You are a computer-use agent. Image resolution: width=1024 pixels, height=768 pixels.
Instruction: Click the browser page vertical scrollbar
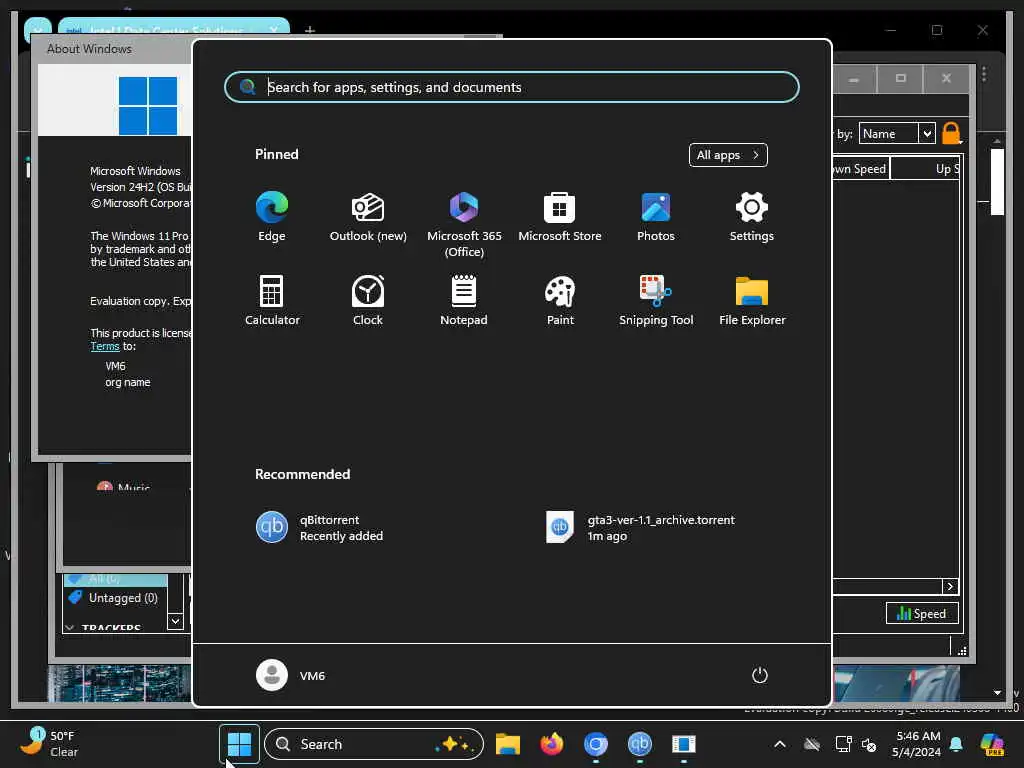[x=997, y=182]
